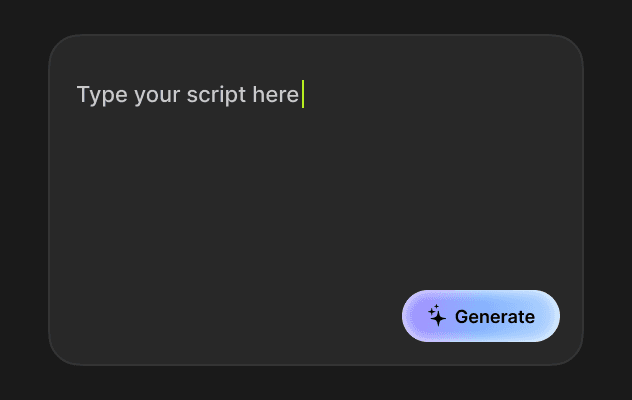Viewport: 632px width, 400px height.
Task: Click the "Generate" text label
Action: coord(495,317)
